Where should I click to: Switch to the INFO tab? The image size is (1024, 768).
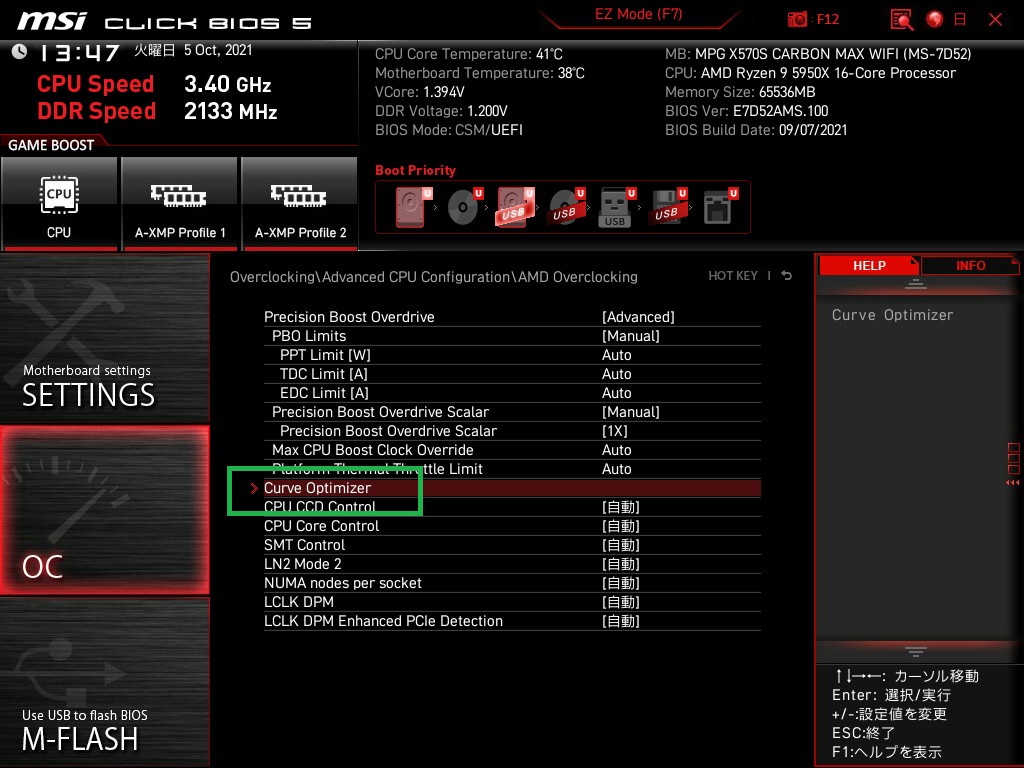point(970,266)
